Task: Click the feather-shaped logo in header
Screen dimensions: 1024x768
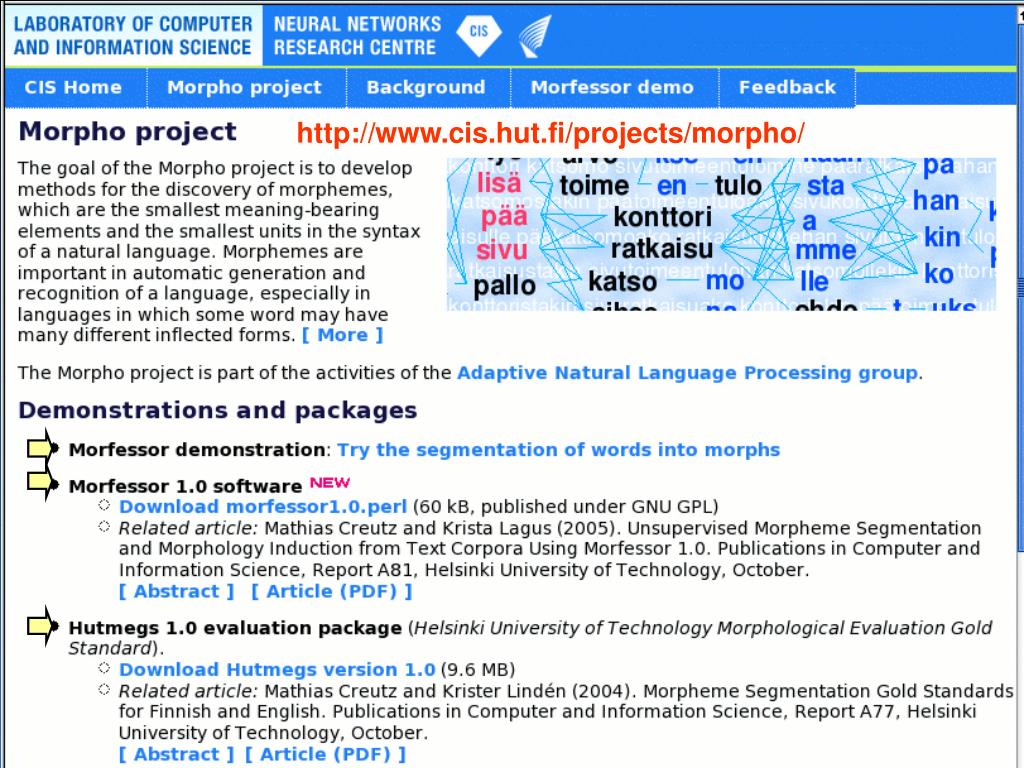Action: 536,37
